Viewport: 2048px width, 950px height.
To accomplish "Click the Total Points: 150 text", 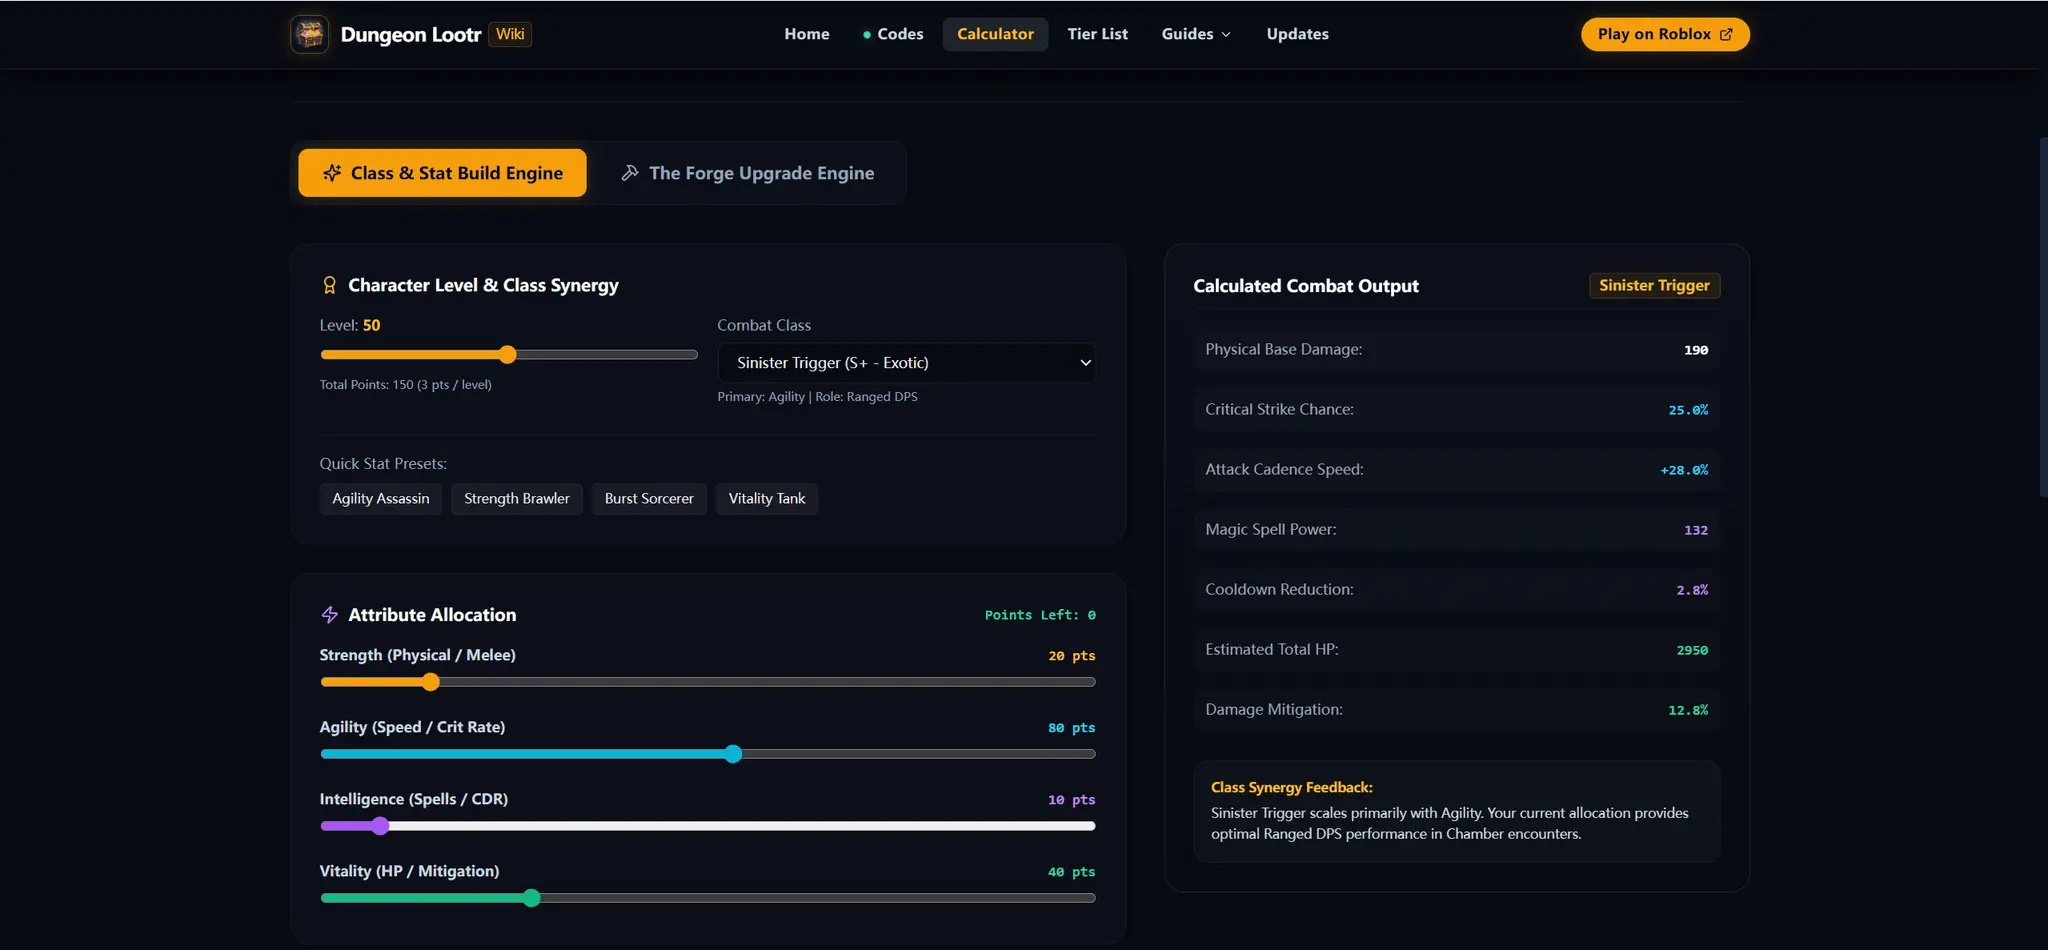I will point(405,384).
